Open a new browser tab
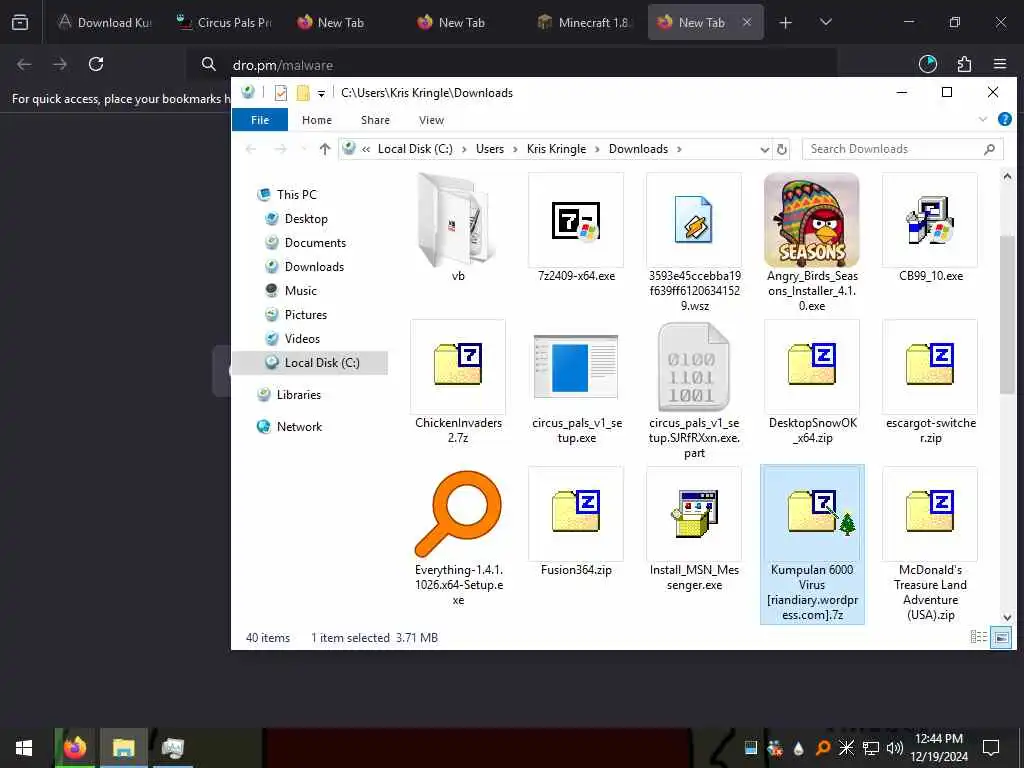1024x768 pixels. click(786, 23)
